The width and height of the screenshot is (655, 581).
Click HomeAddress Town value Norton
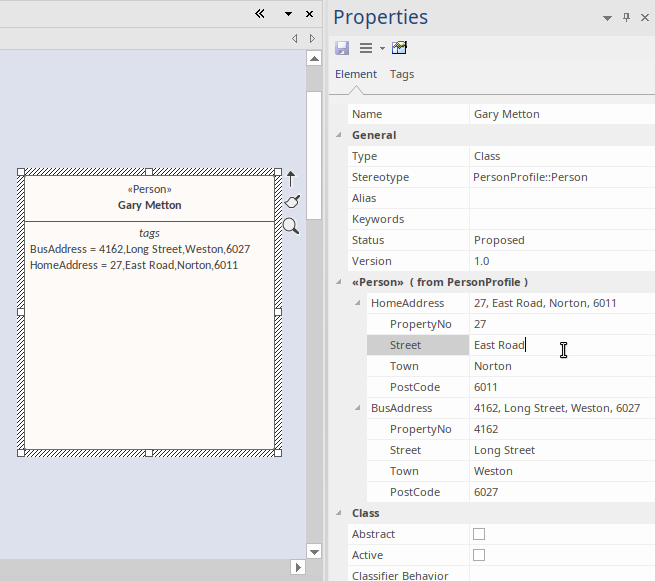tap(562, 366)
